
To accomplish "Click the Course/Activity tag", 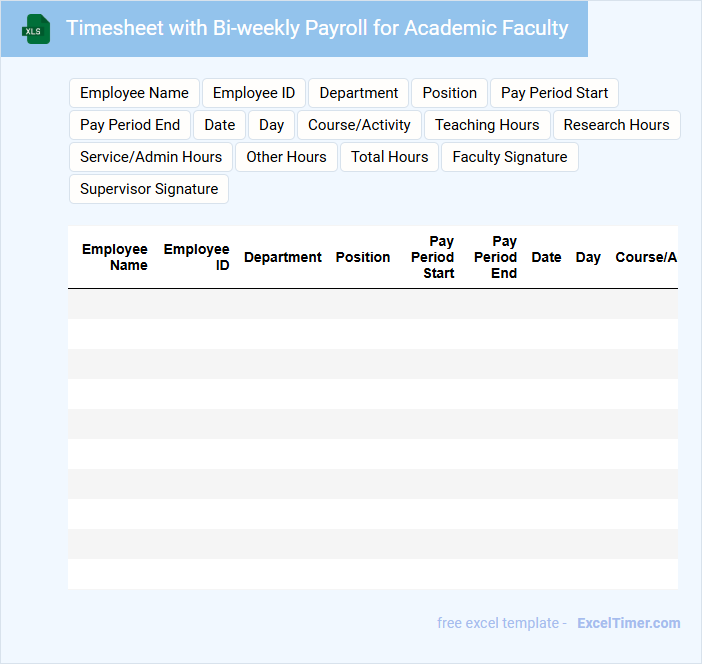I will [359, 125].
